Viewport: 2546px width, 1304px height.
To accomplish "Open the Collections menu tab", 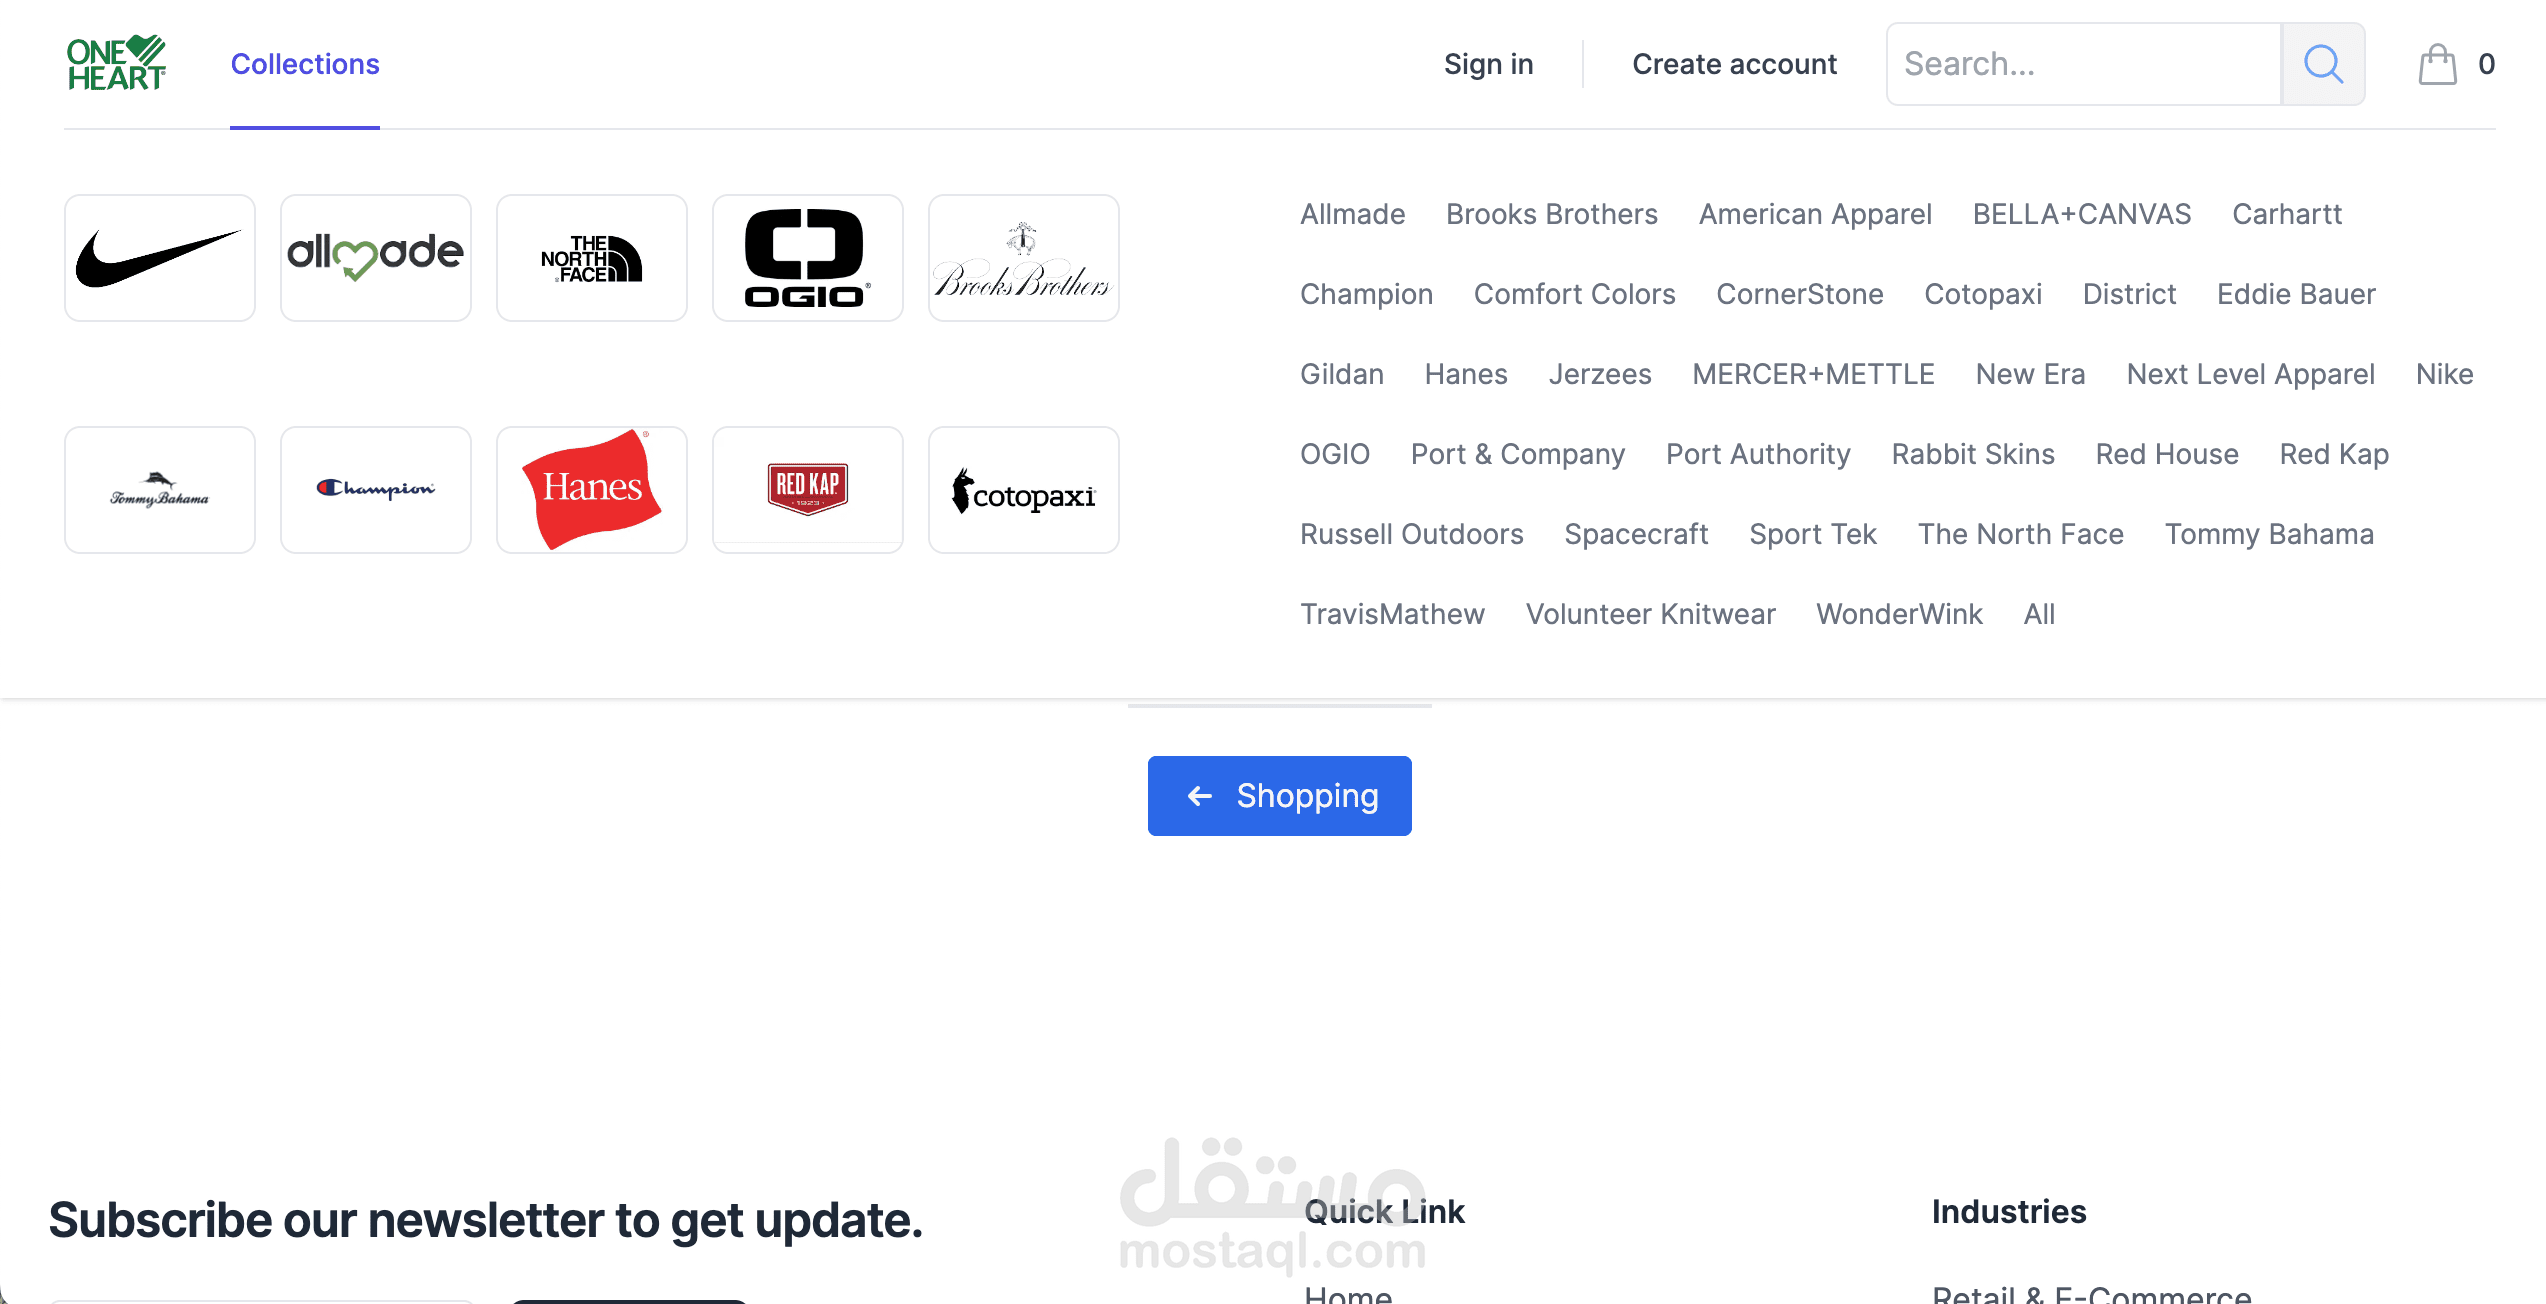I will (x=305, y=64).
